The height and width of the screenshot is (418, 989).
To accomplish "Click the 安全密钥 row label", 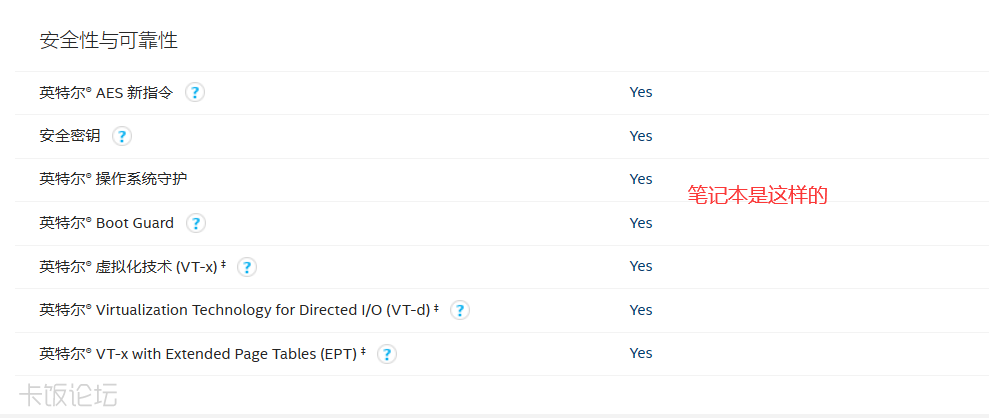I will coord(70,136).
